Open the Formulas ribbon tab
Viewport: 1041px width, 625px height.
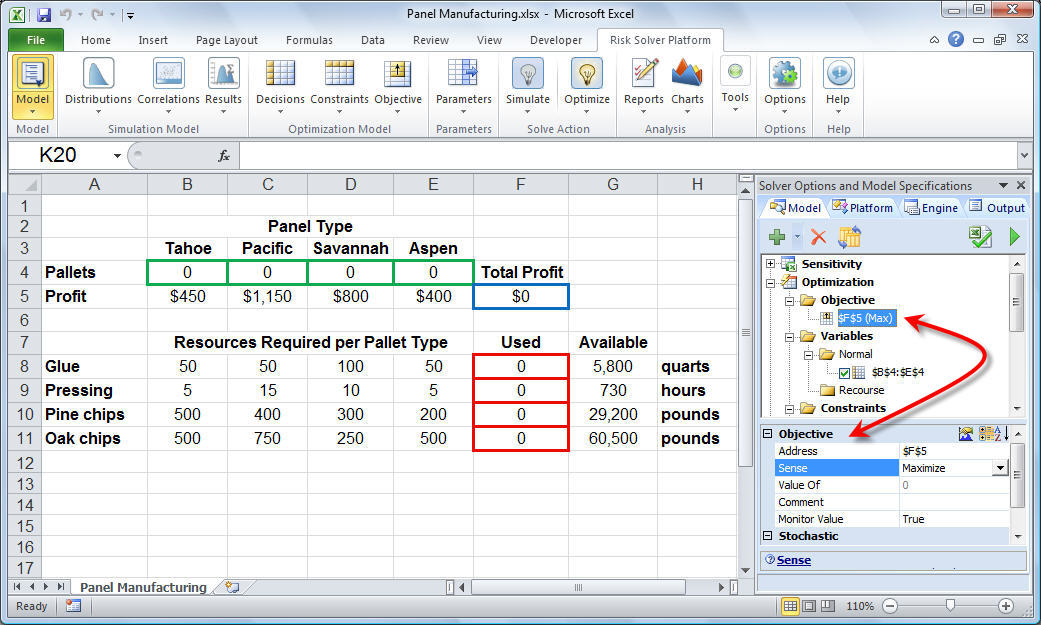click(x=309, y=40)
